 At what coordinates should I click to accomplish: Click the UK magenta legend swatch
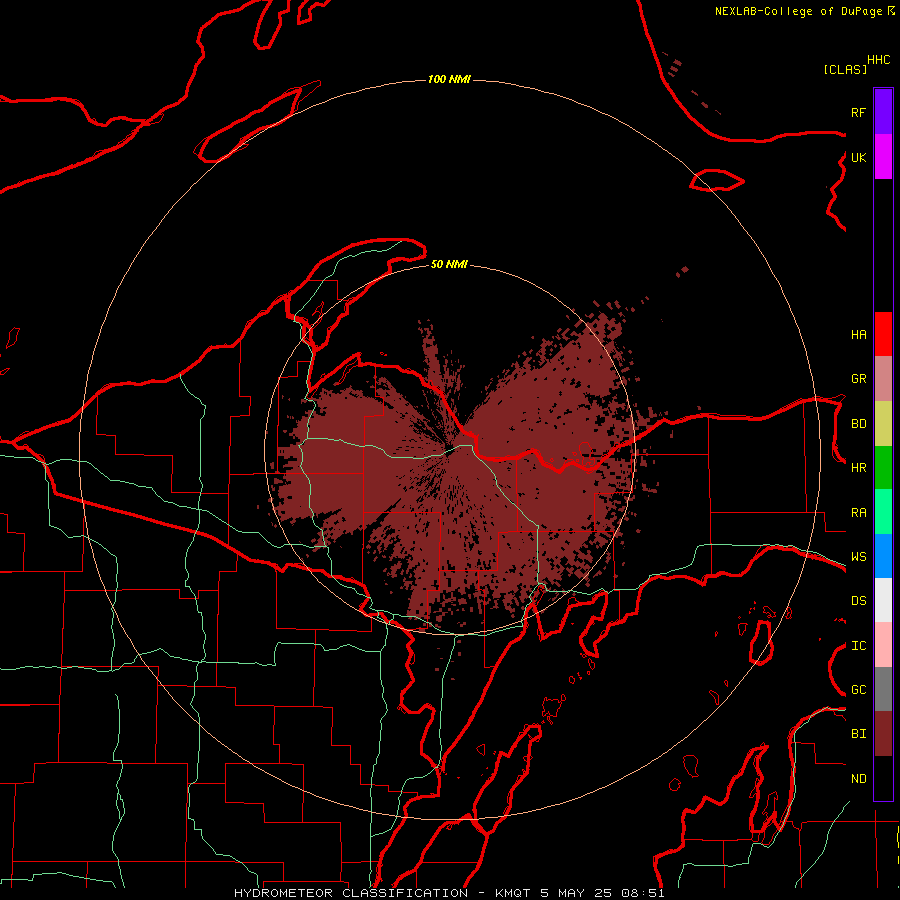point(883,157)
